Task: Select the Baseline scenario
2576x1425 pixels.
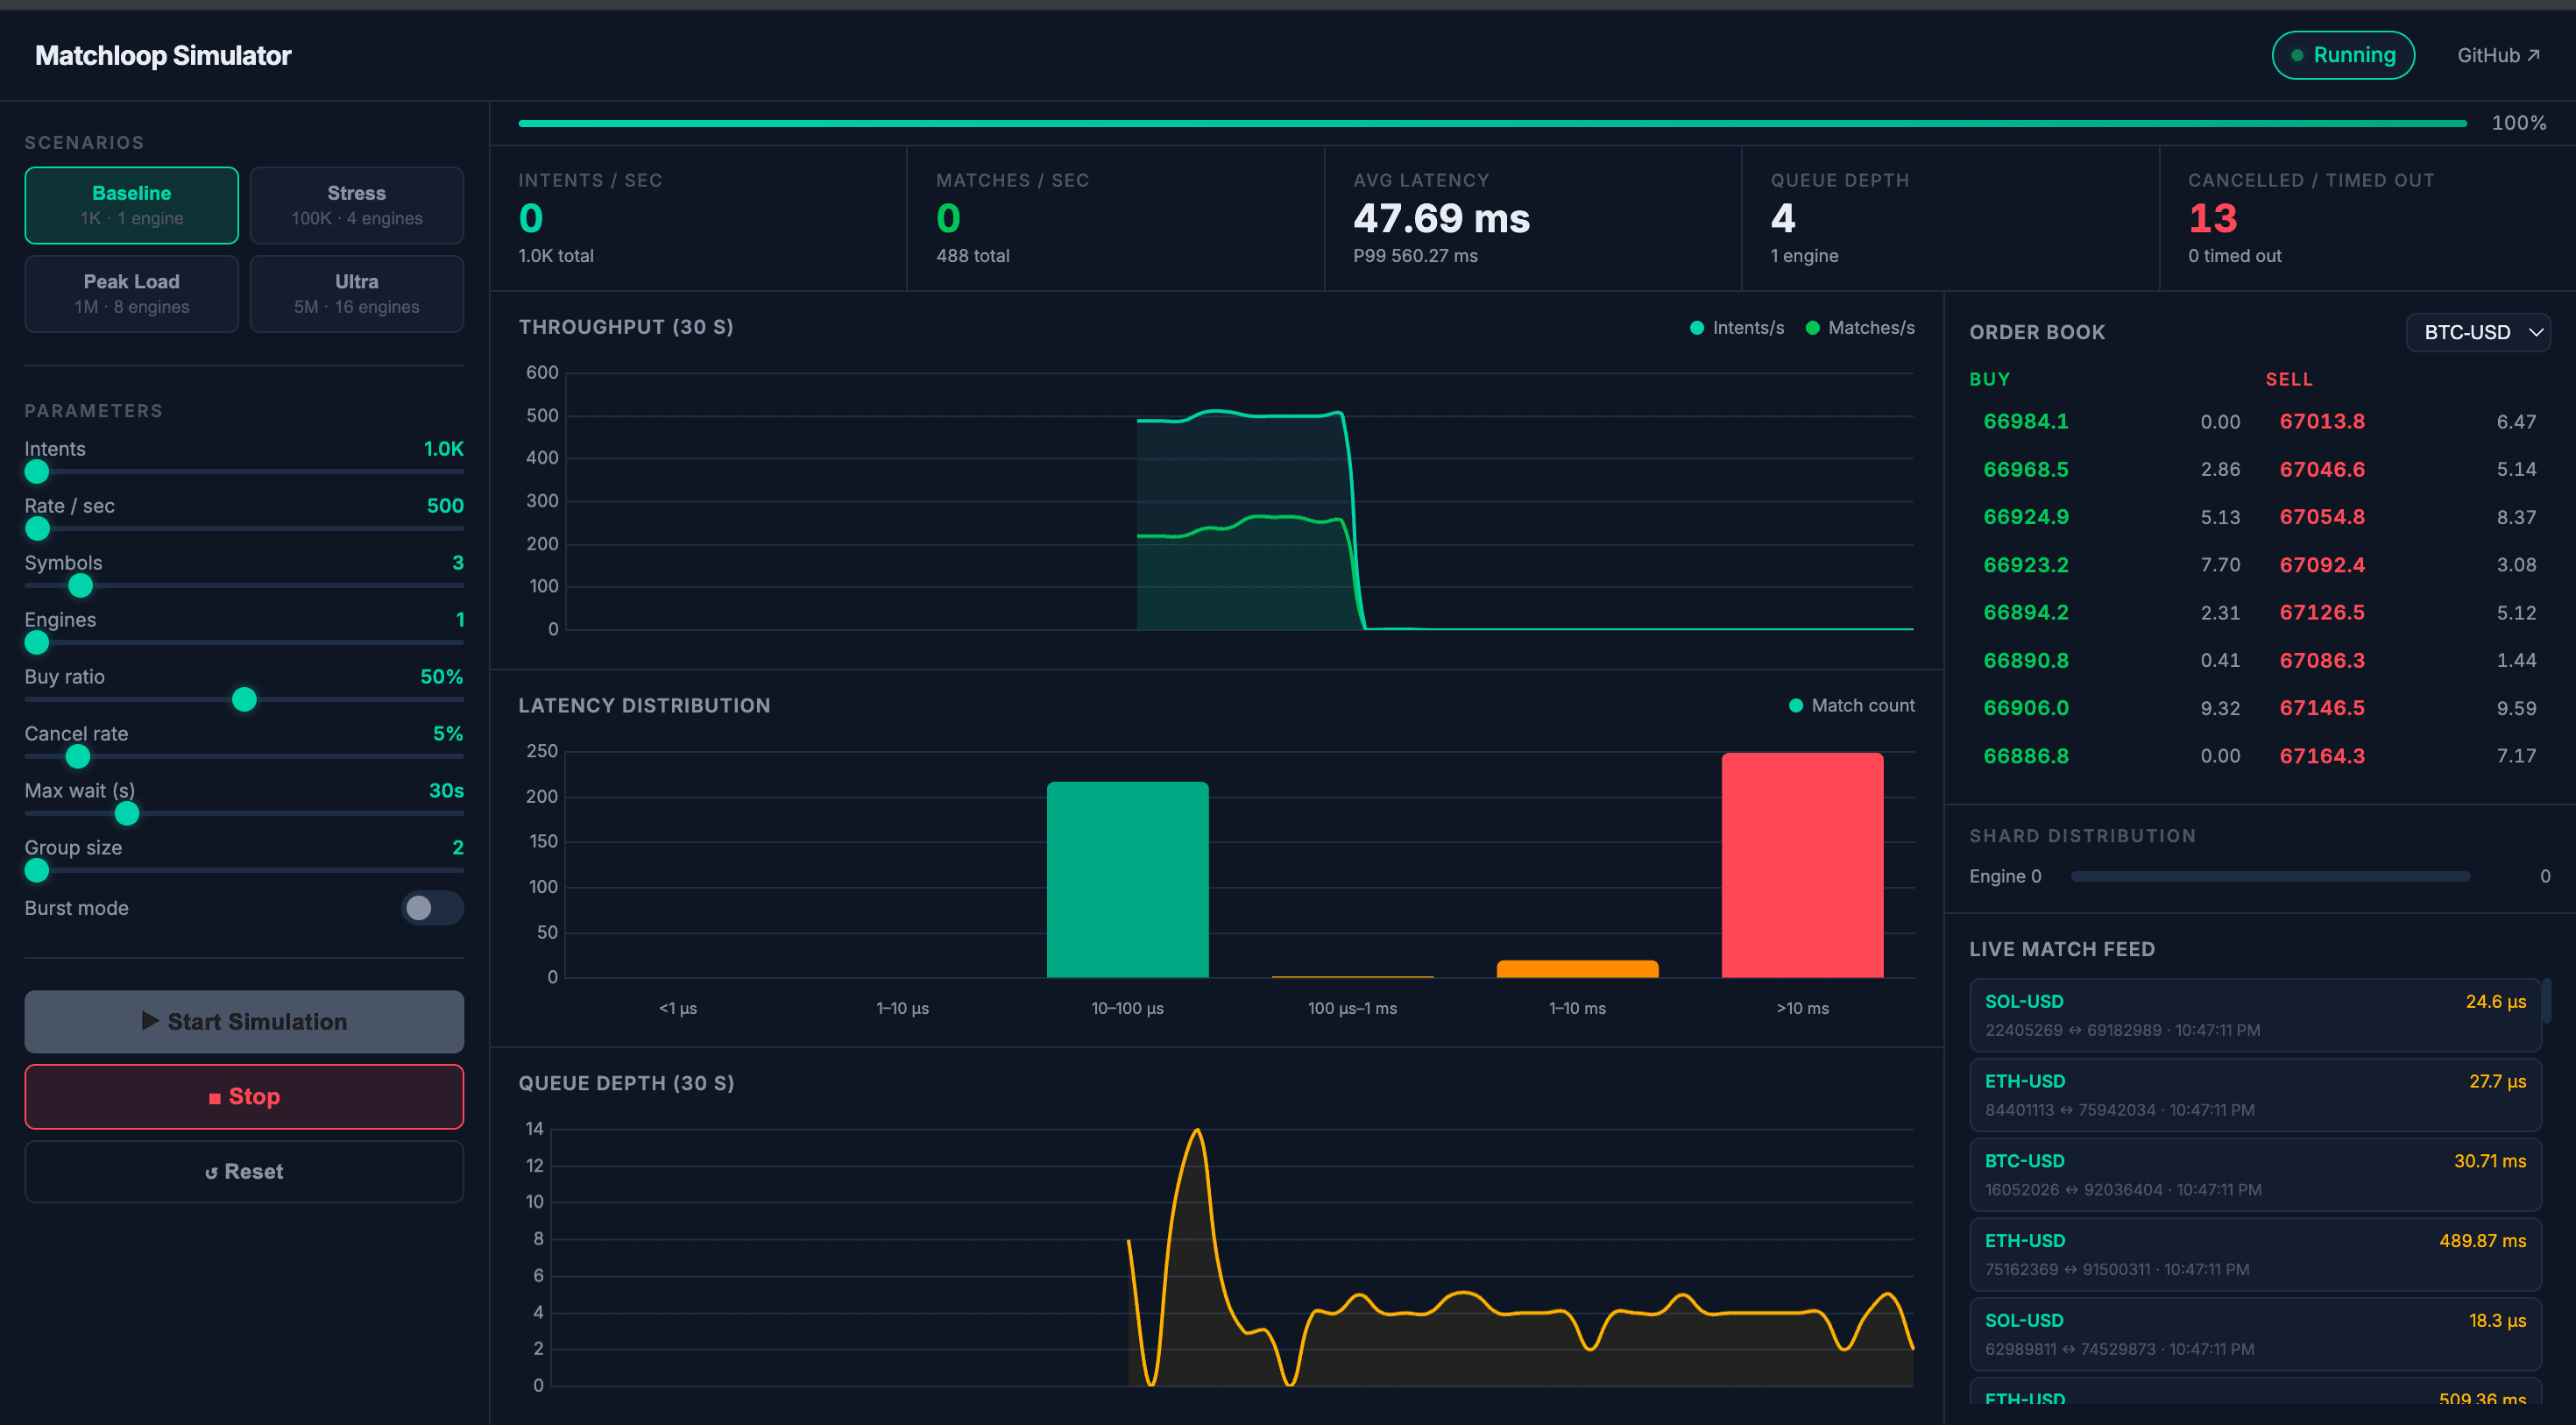Action: point(131,205)
